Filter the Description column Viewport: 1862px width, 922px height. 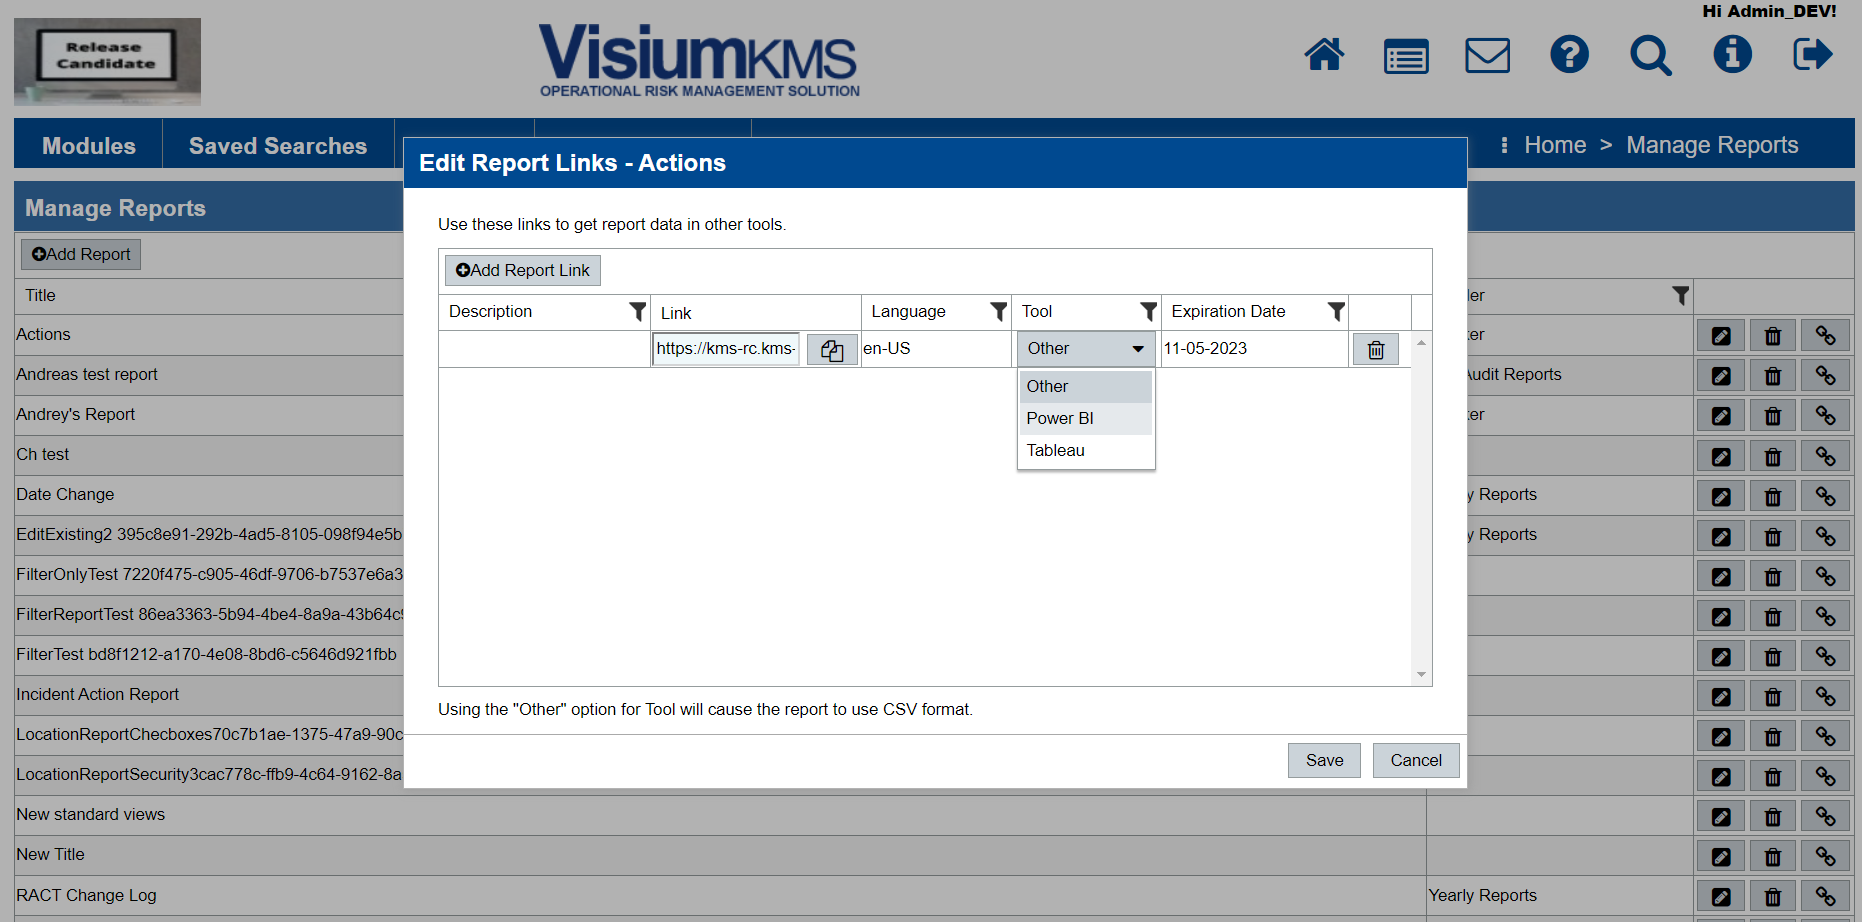click(x=637, y=312)
